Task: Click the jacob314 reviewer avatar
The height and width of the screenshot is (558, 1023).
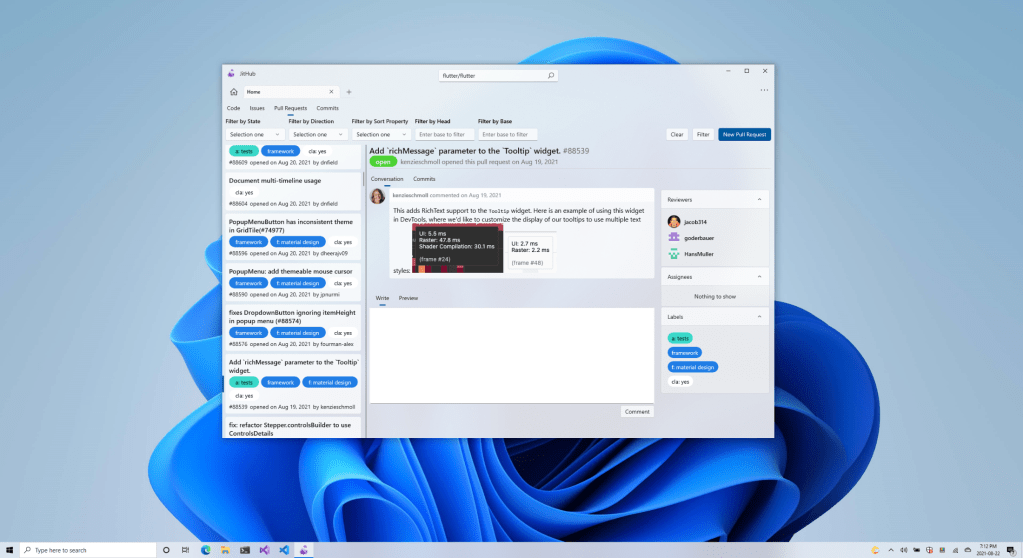Action: (675, 220)
